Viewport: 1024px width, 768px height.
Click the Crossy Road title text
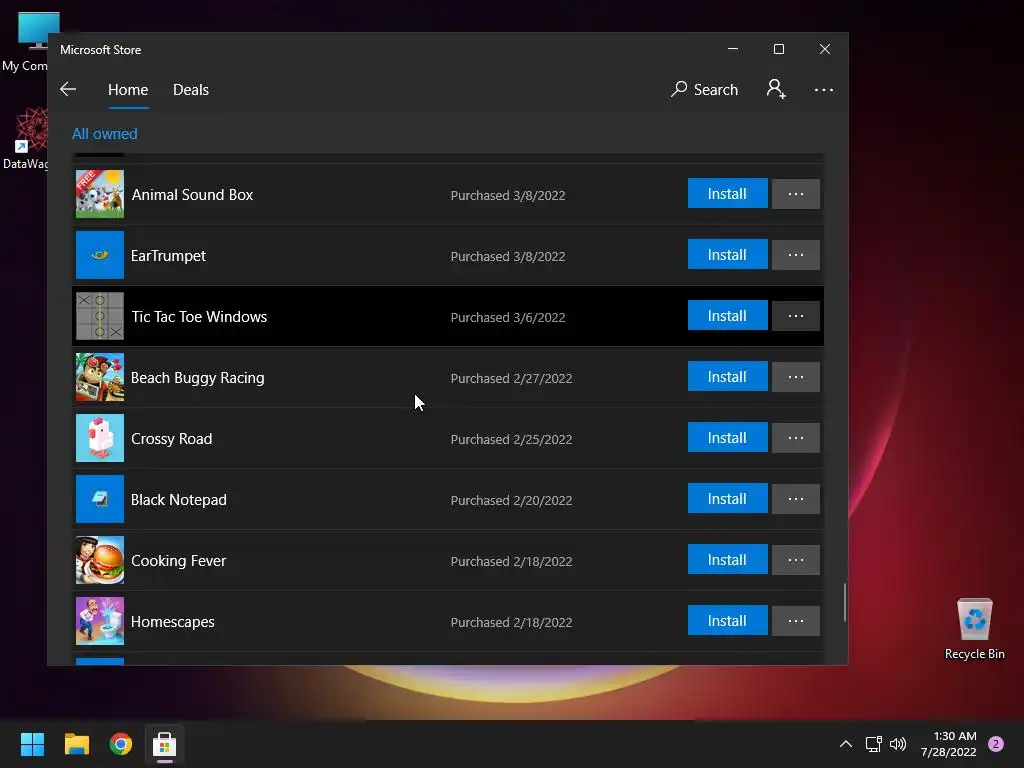(171, 438)
